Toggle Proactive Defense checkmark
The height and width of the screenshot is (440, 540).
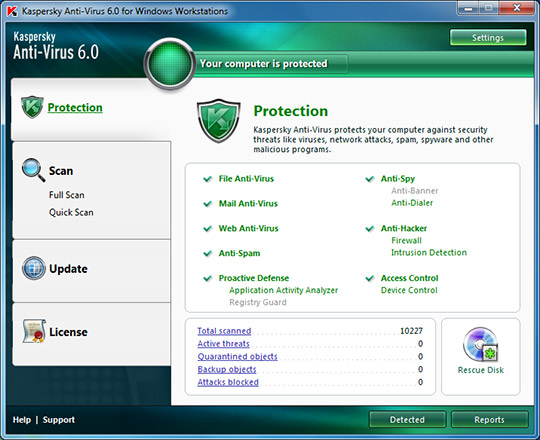207,278
